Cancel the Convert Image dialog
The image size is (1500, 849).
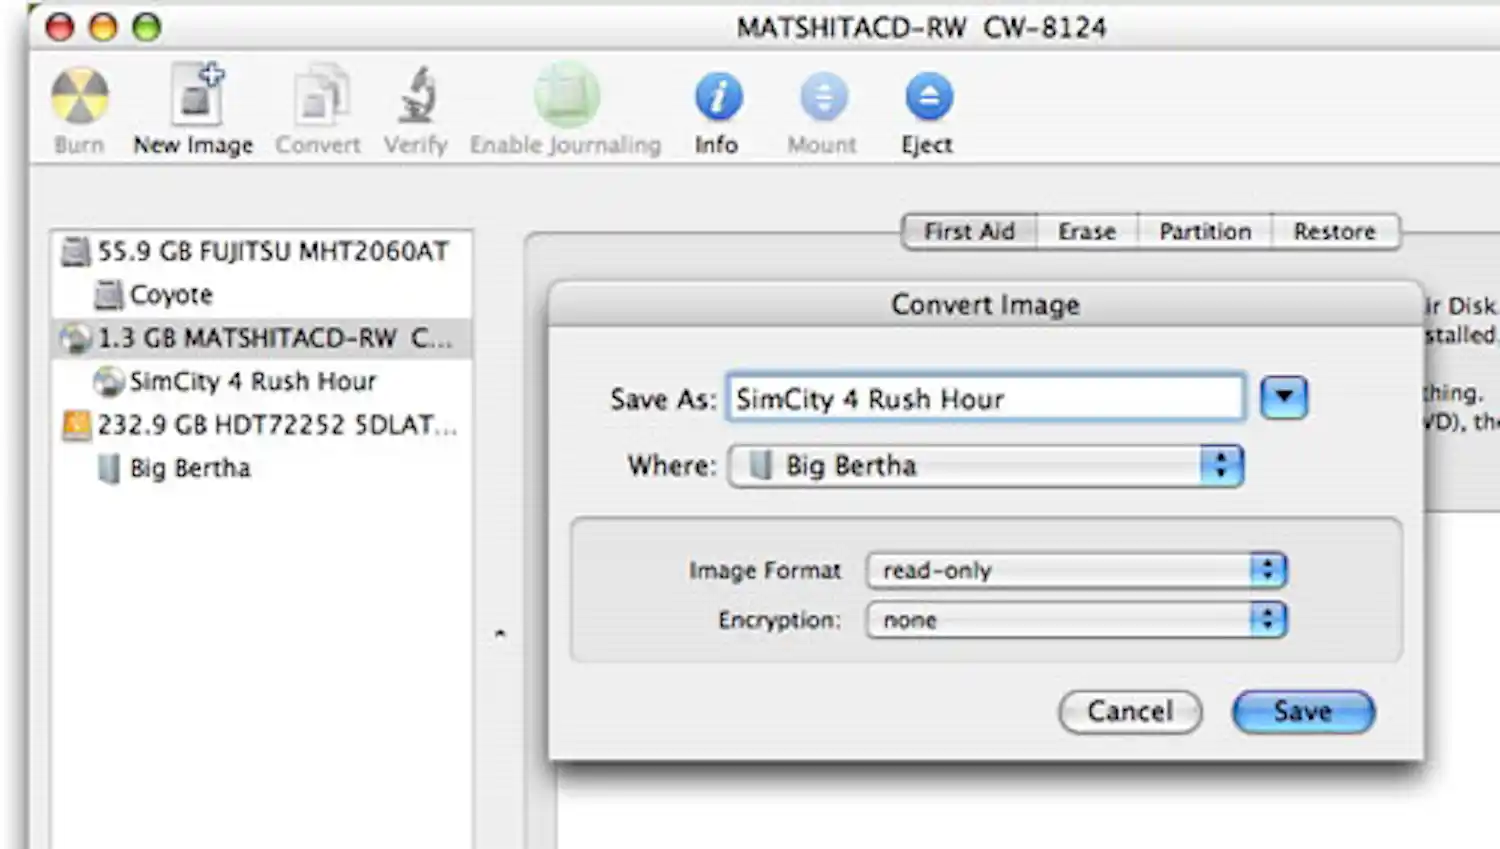coord(1130,712)
